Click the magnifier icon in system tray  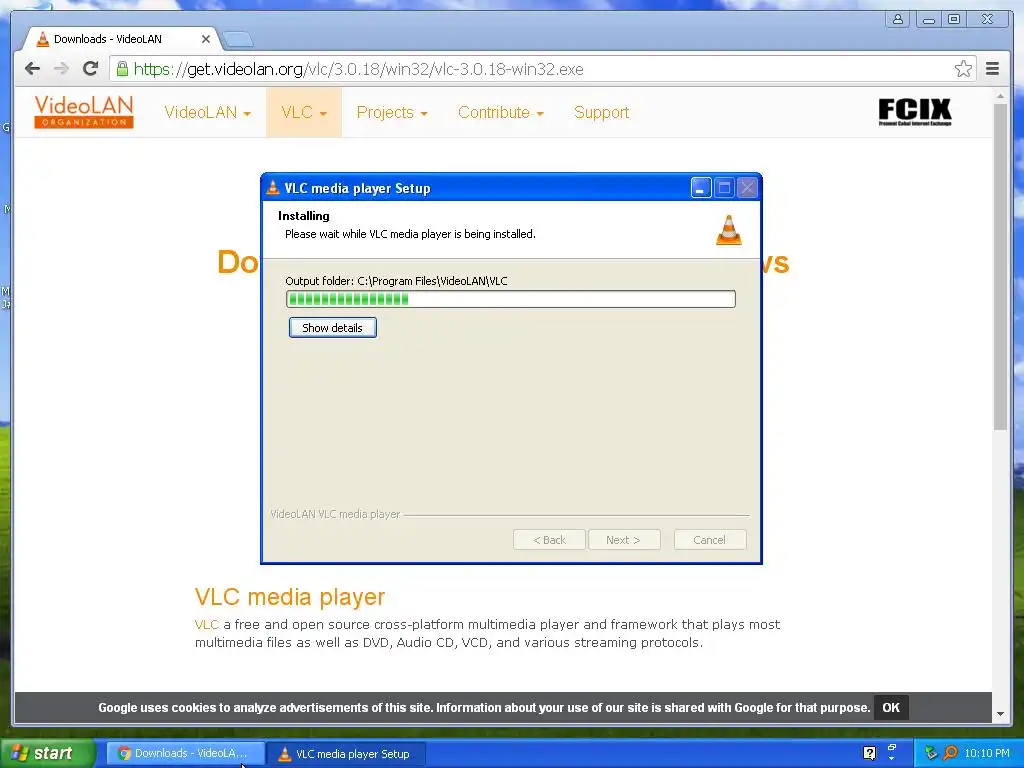pyautogui.click(x=950, y=753)
